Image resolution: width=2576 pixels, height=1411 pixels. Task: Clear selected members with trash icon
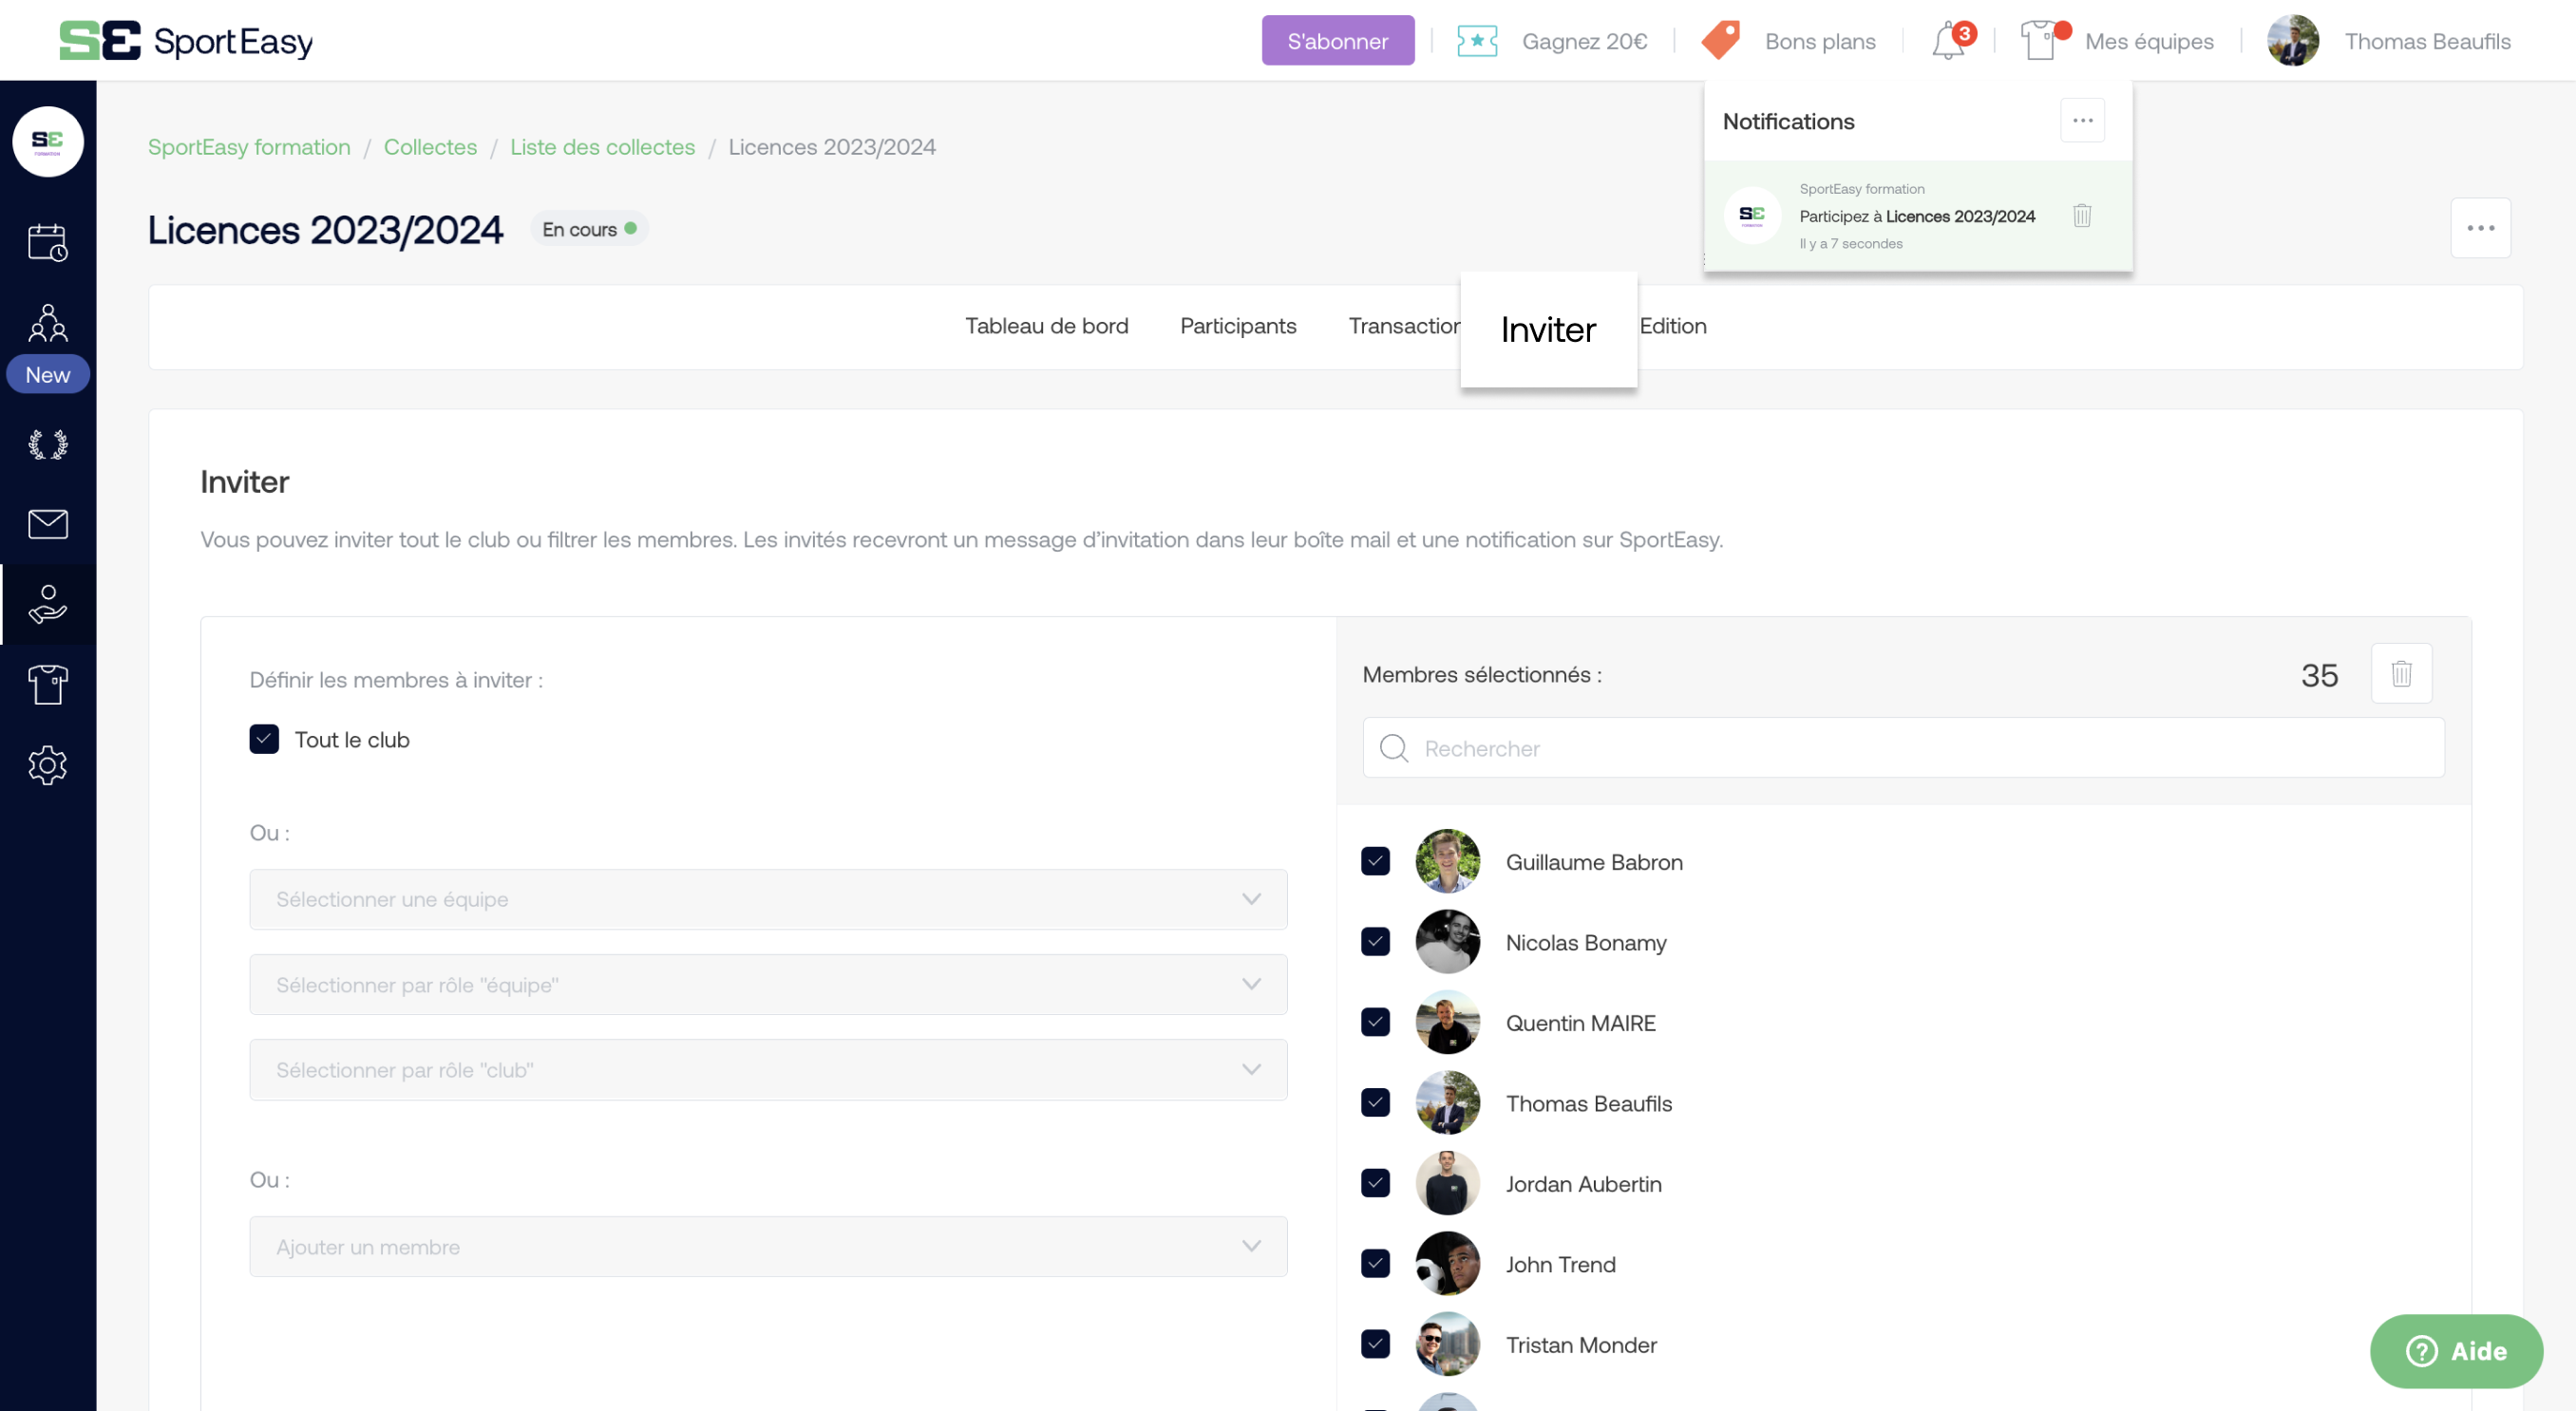pos(2402,673)
